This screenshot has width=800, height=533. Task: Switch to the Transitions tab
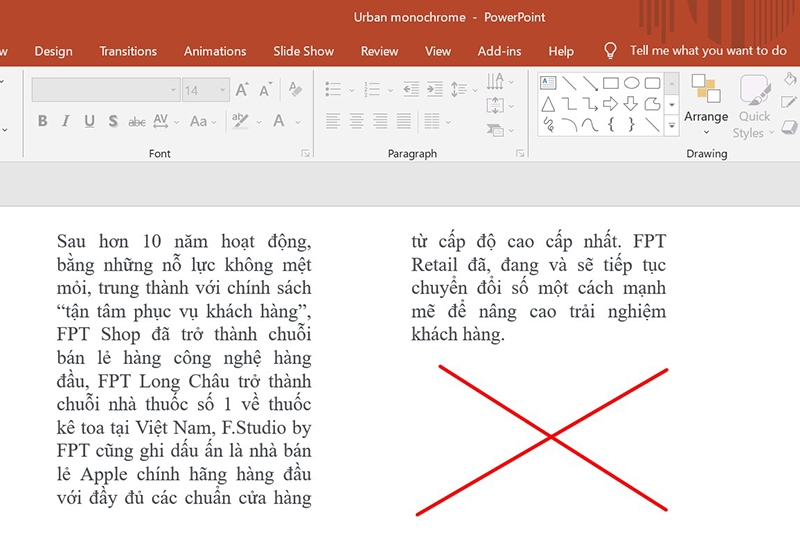click(128, 51)
